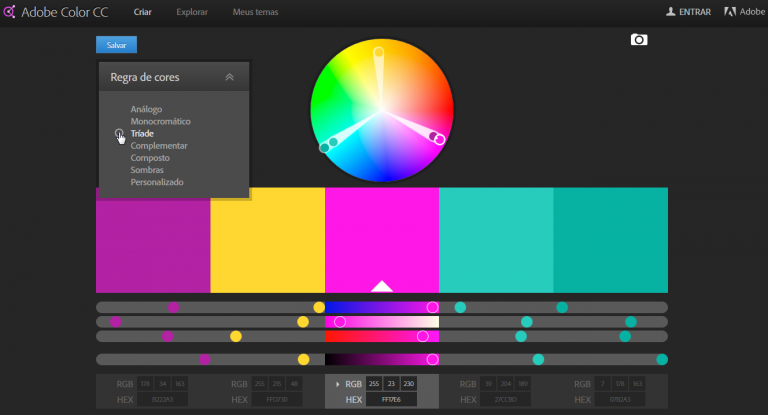This screenshot has height=415, width=768.
Task: Click the white base-color triangle on magenta swatch
Action: pyautogui.click(x=382, y=286)
